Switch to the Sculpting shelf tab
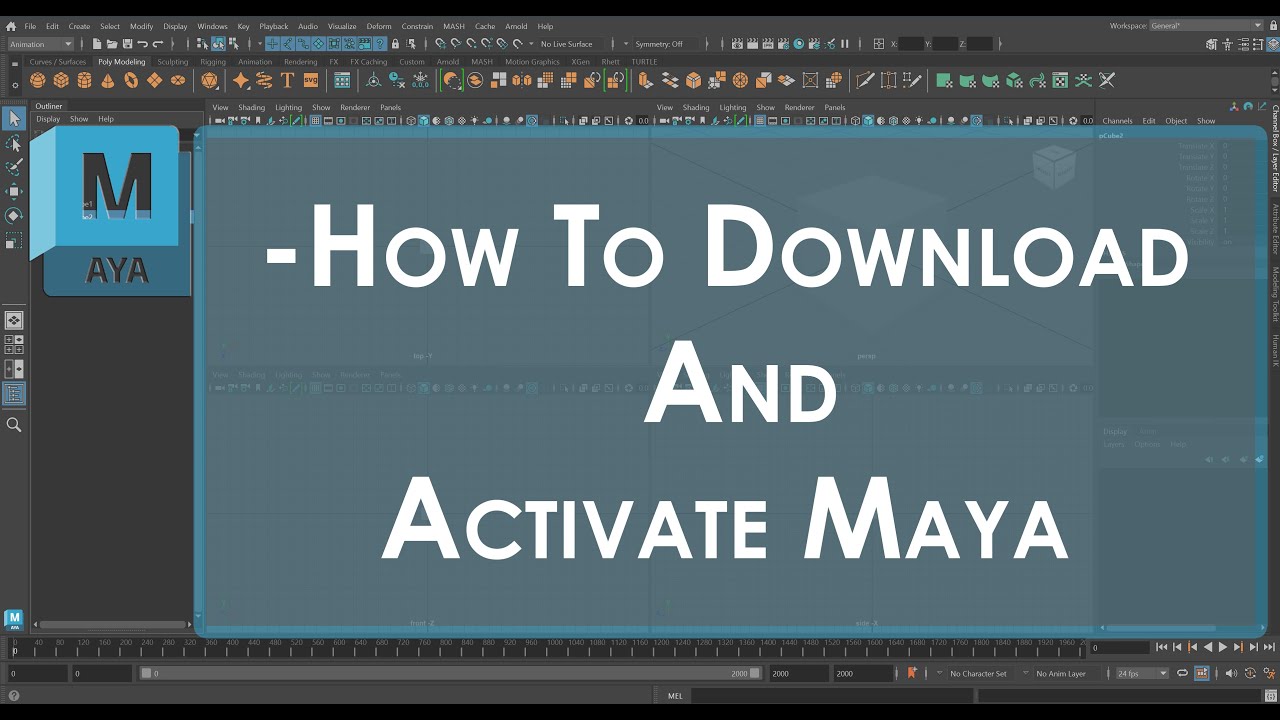Viewport: 1280px width, 720px height. [172, 62]
